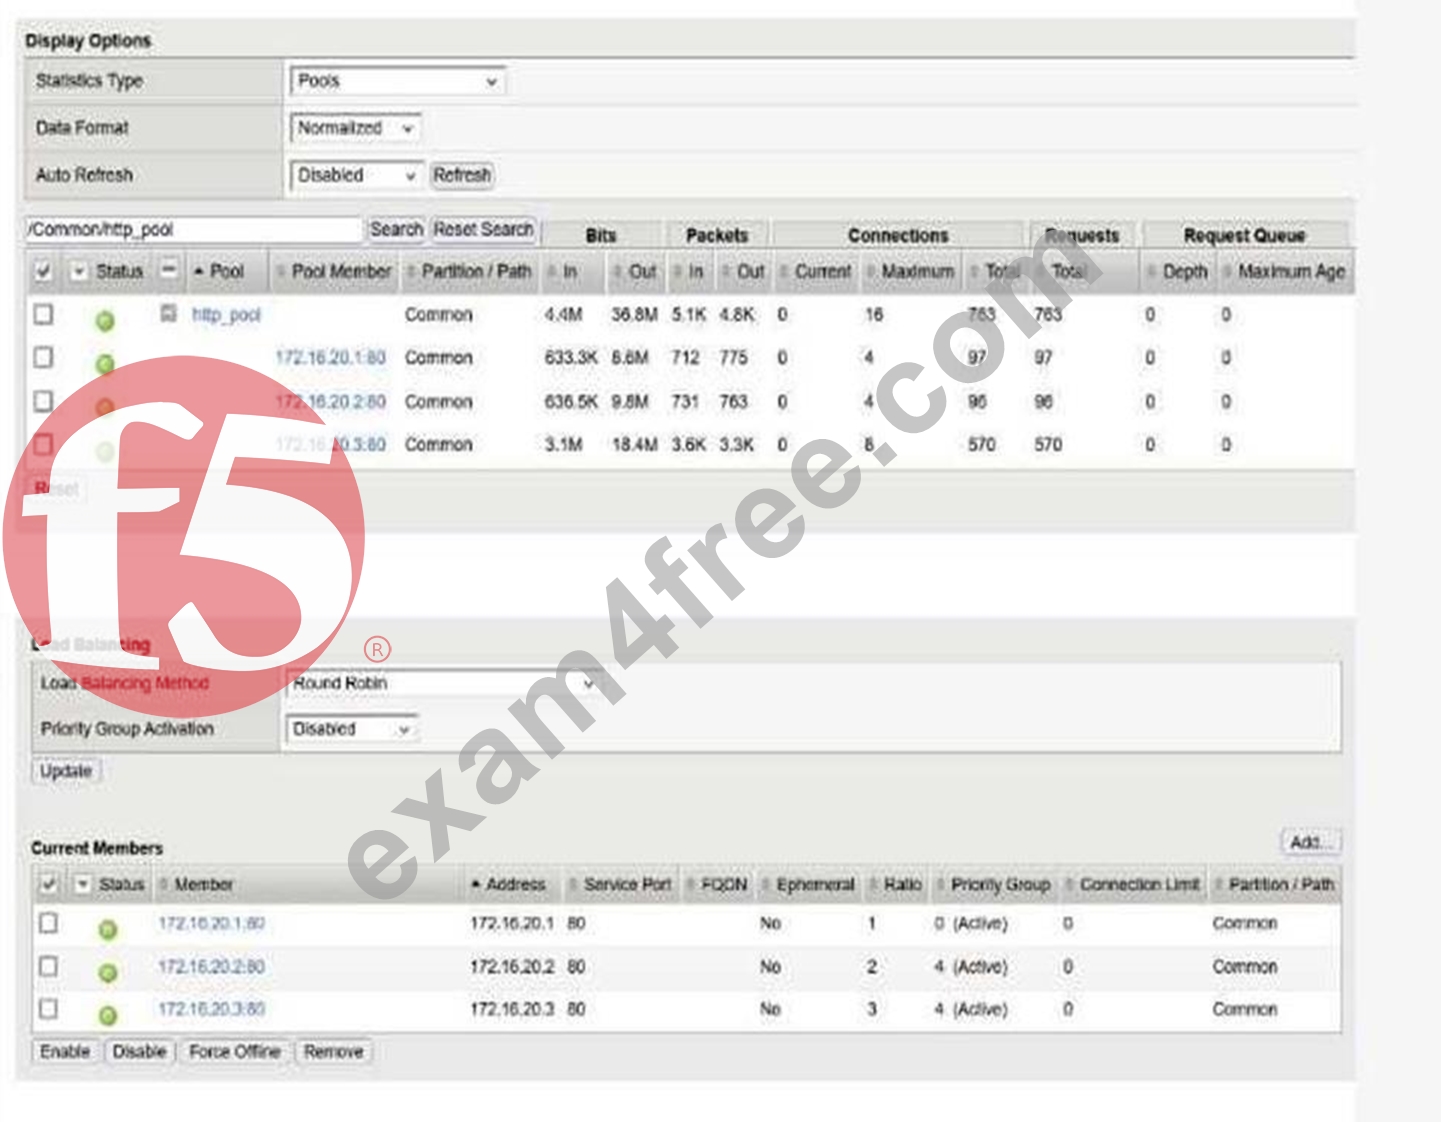This screenshot has height=1122, width=1441.
Task: Open the Data Format dropdown showing Normalized
Action: (355, 128)
